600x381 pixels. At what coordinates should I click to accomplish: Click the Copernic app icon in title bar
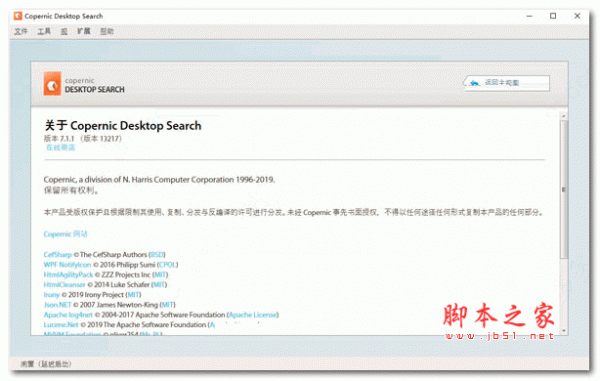coord(18,16)
